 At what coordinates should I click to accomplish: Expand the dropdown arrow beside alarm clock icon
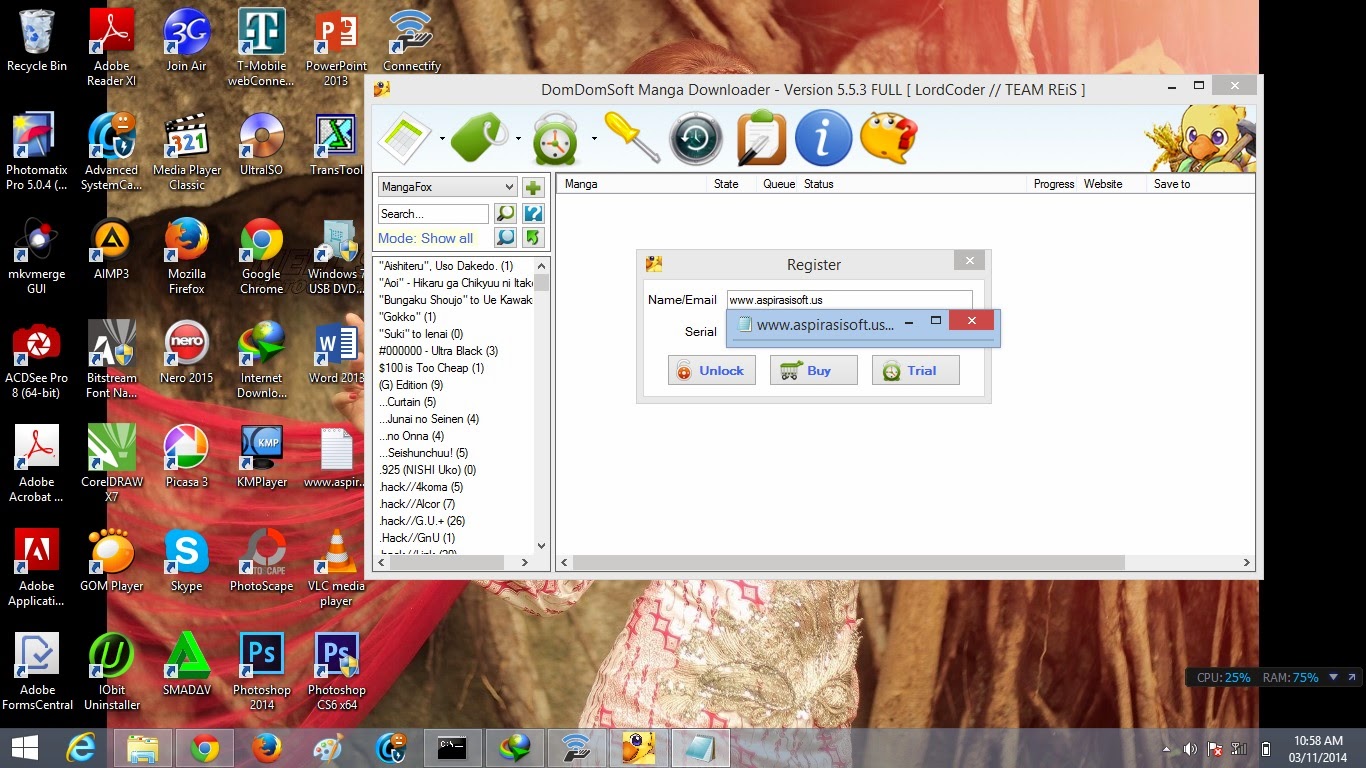594,139
